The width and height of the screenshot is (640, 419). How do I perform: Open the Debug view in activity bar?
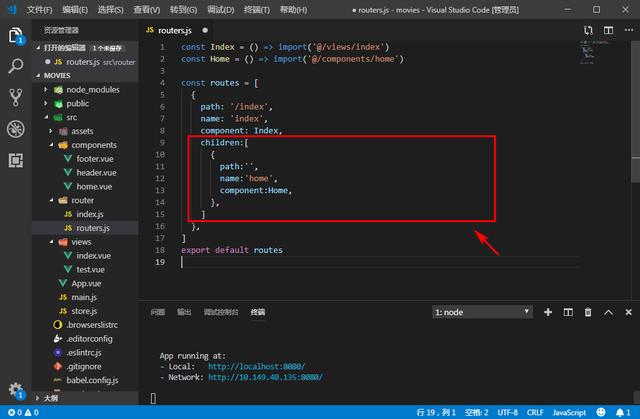(x=16, y=129)
